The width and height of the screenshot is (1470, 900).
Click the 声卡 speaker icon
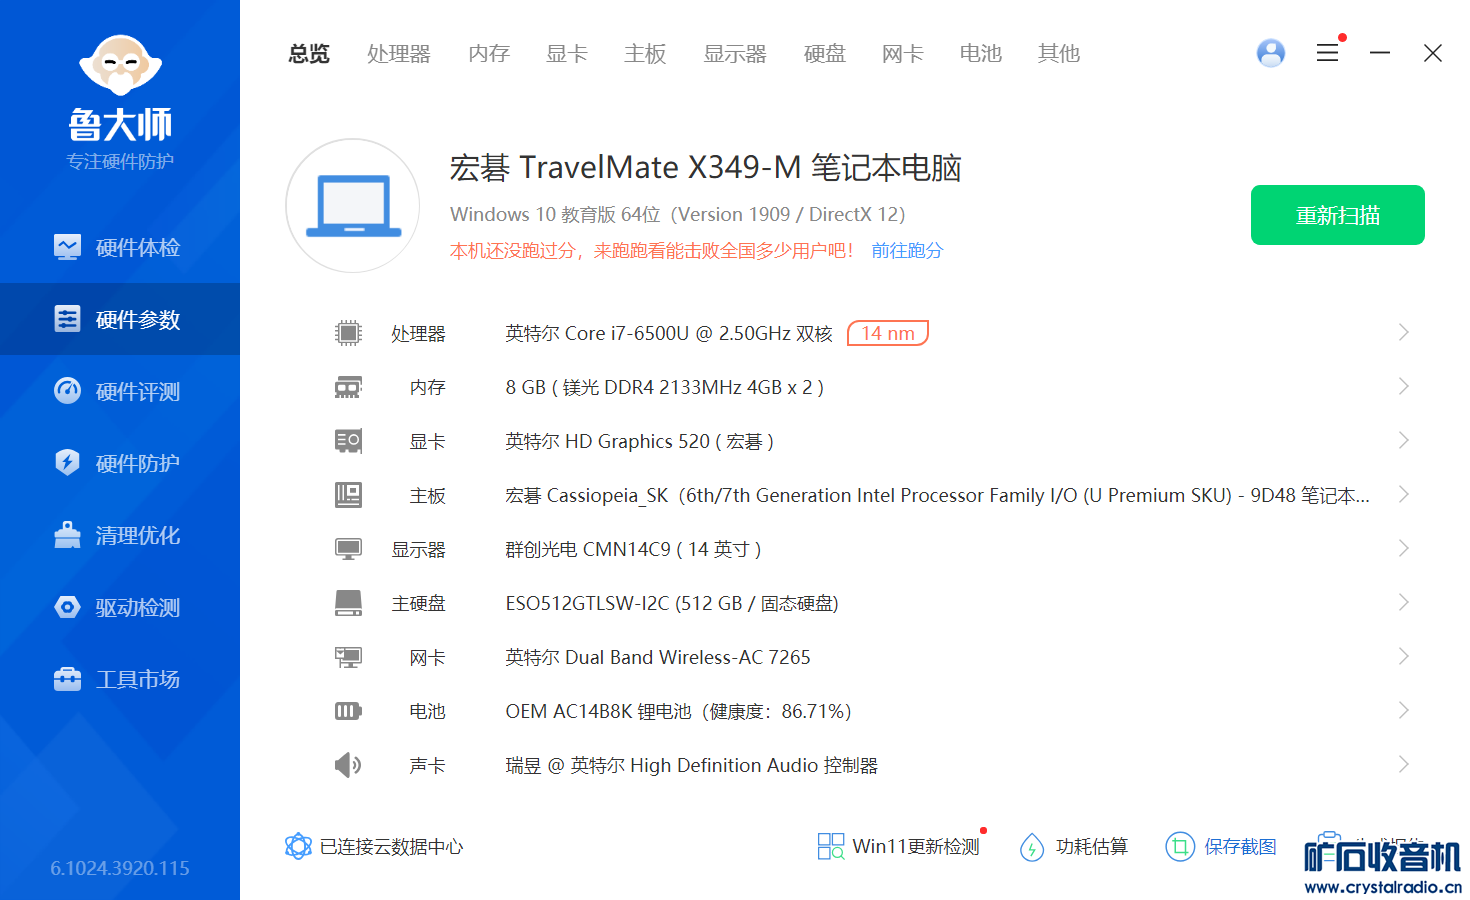click(348, 765)
